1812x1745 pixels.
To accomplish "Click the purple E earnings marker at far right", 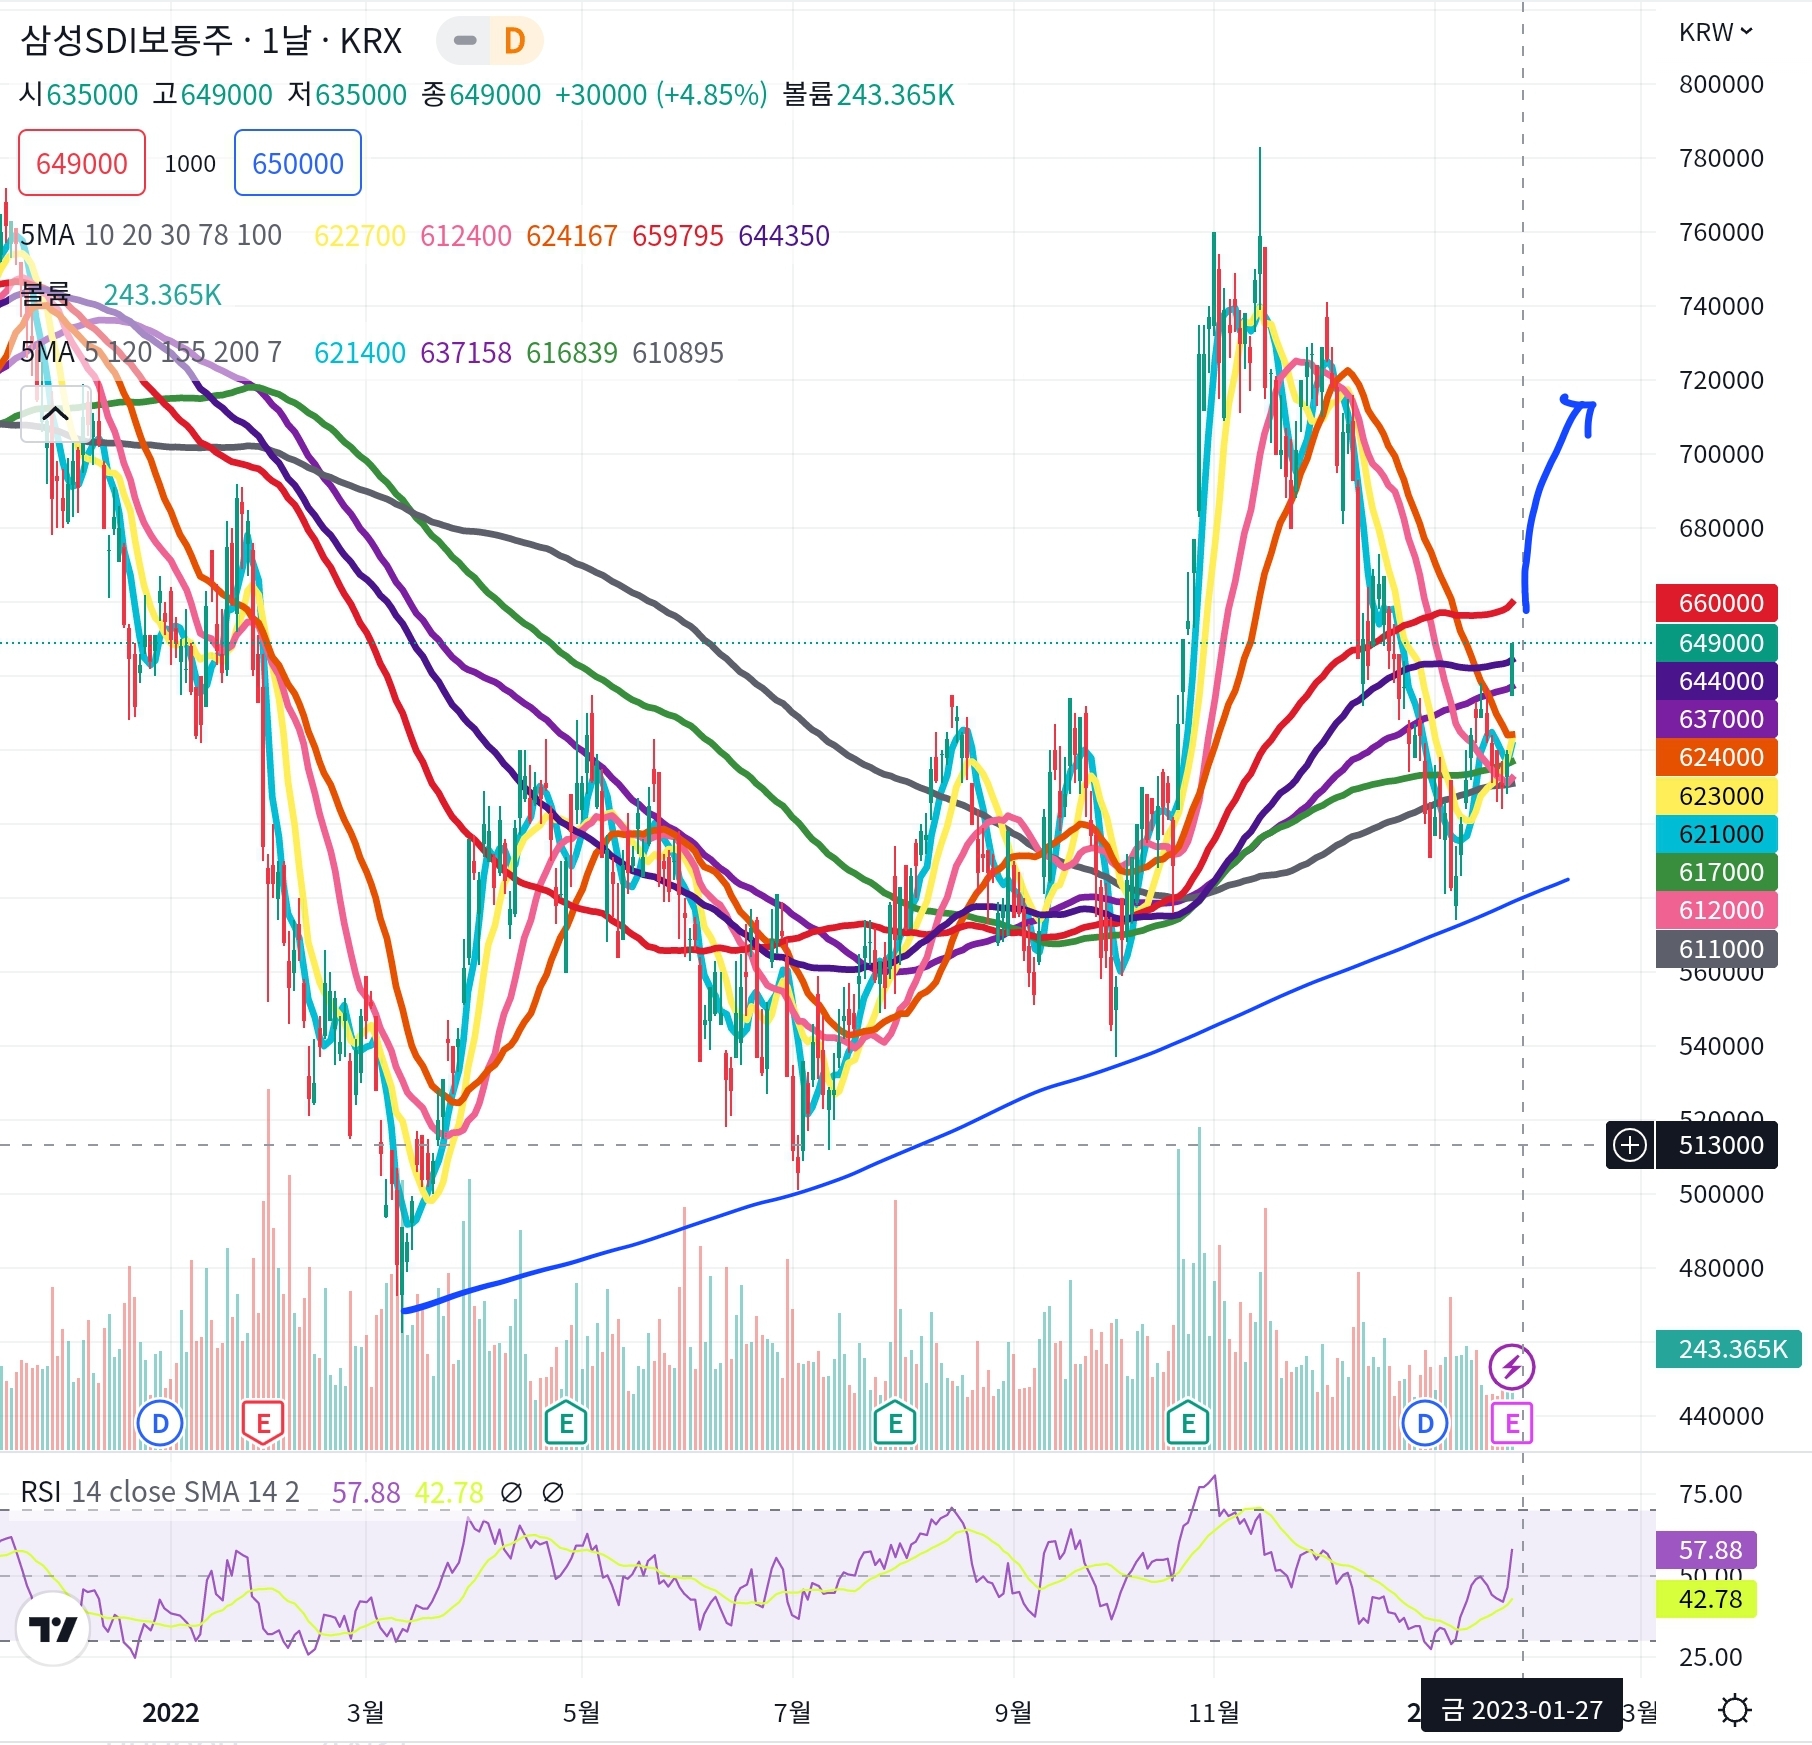I will click(x=1511, y=1423).
